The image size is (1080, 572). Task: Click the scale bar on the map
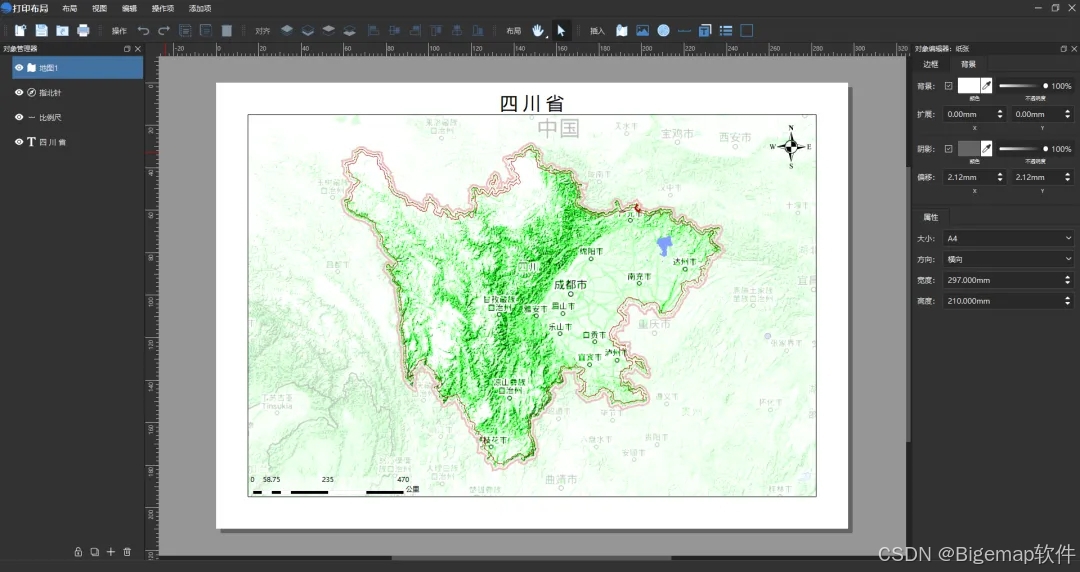point(335,485)
